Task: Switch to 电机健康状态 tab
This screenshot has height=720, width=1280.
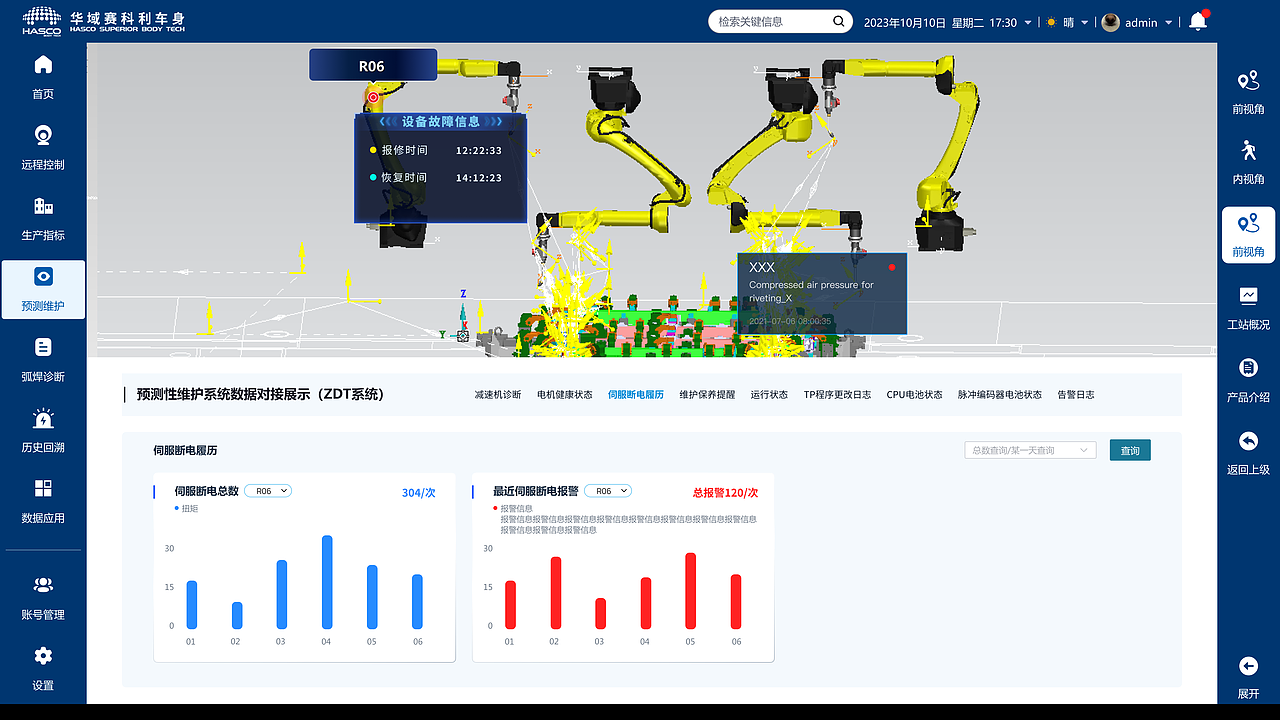Action: [565, 395]
